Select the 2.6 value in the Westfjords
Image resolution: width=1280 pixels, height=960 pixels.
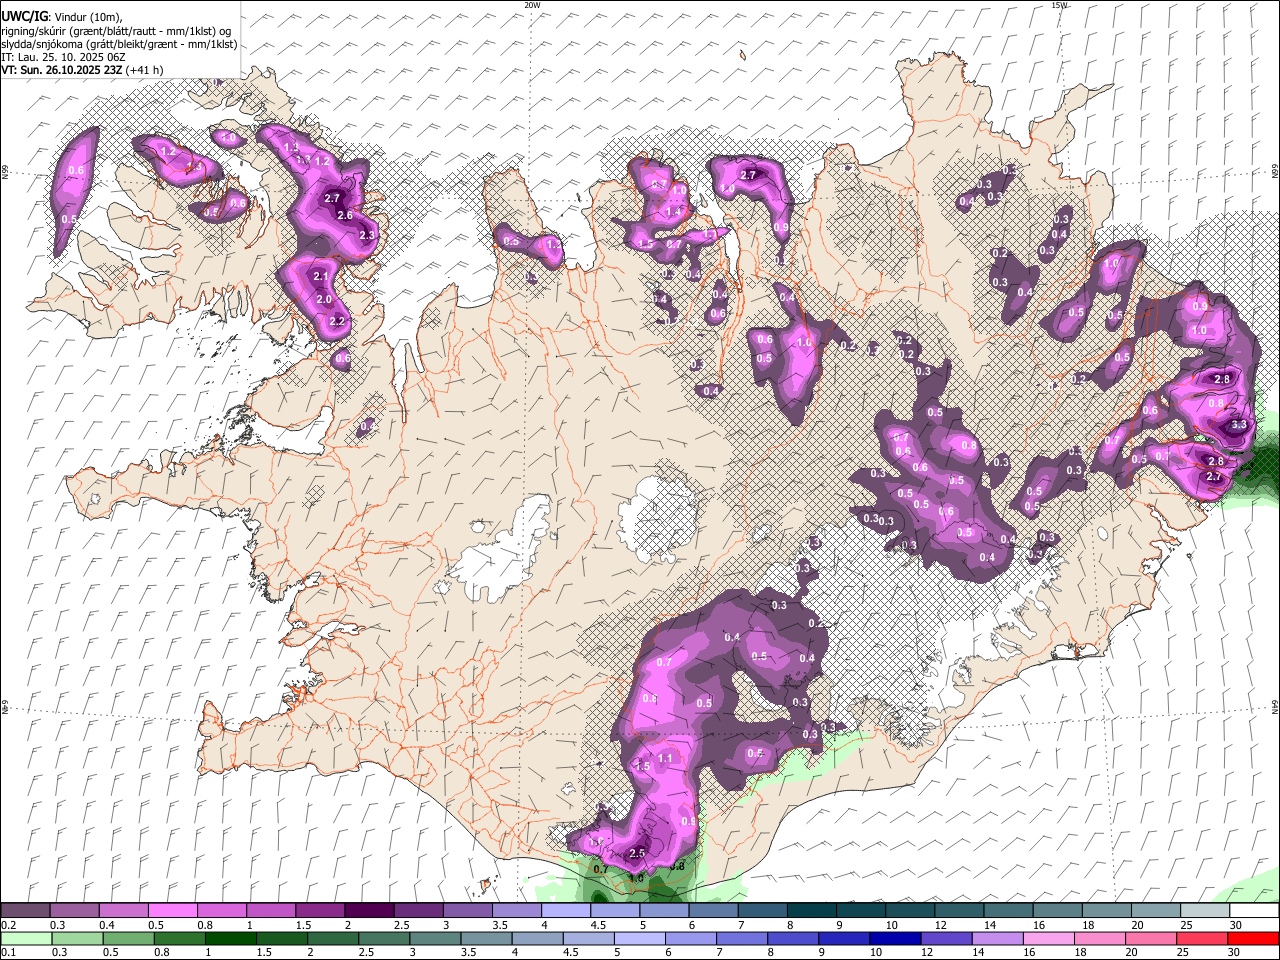pyautogui.click(x=345, y=215)
